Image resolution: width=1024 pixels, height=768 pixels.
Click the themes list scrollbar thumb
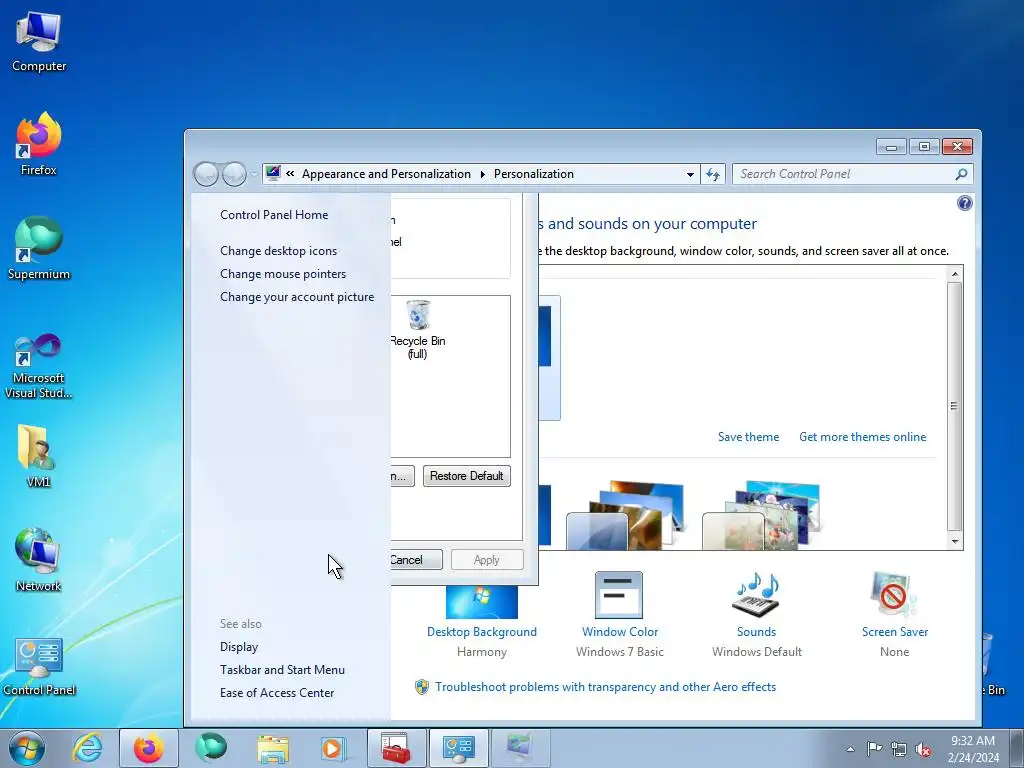coord(955,406)
